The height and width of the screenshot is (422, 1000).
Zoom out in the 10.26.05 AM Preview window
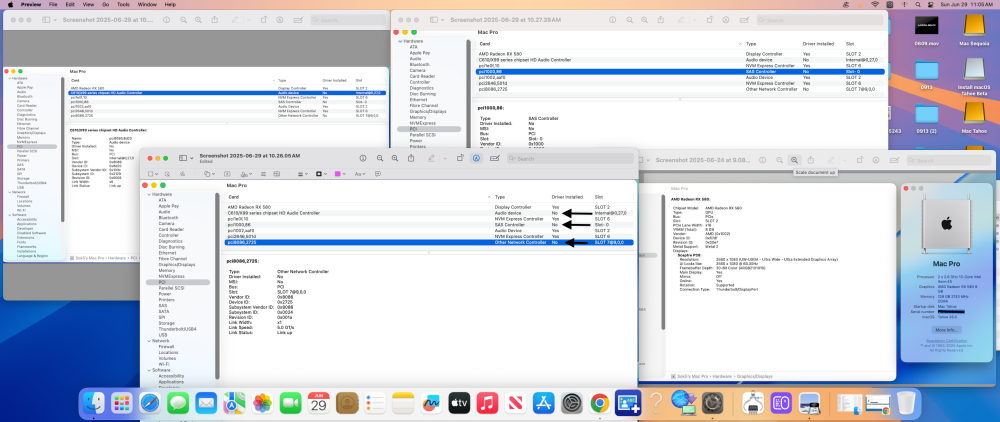point(380,158)
